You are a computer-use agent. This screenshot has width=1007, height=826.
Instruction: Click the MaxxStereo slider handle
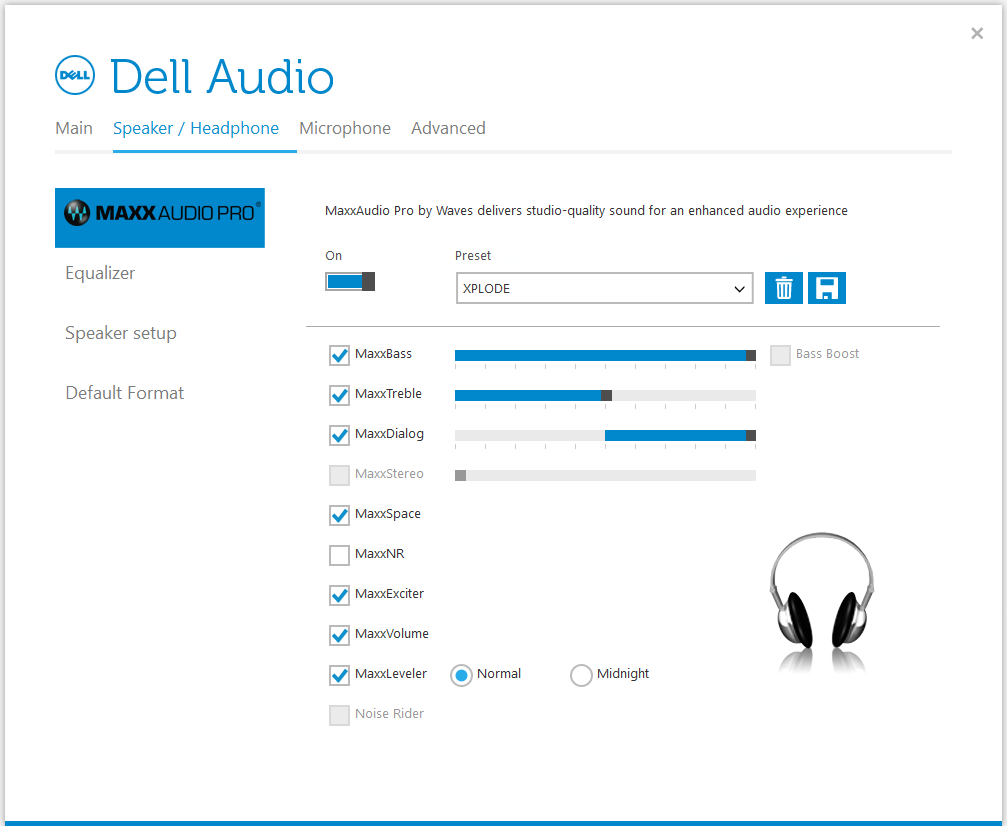point(460,475)
